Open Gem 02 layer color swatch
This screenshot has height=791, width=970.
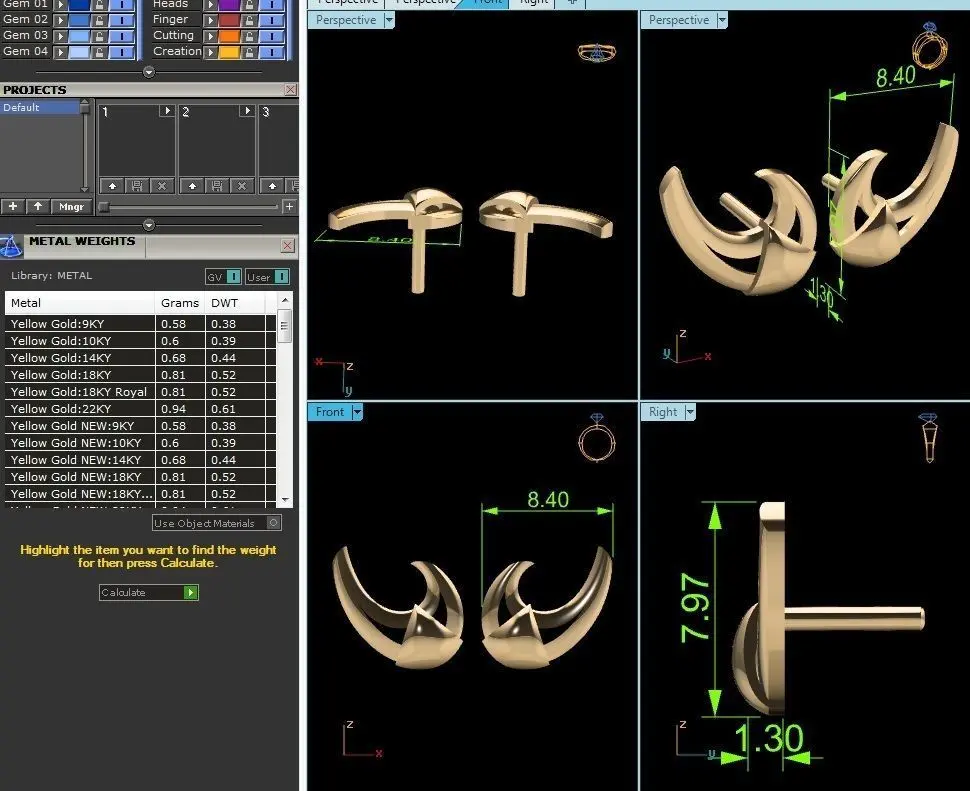(x=79, y=20)
